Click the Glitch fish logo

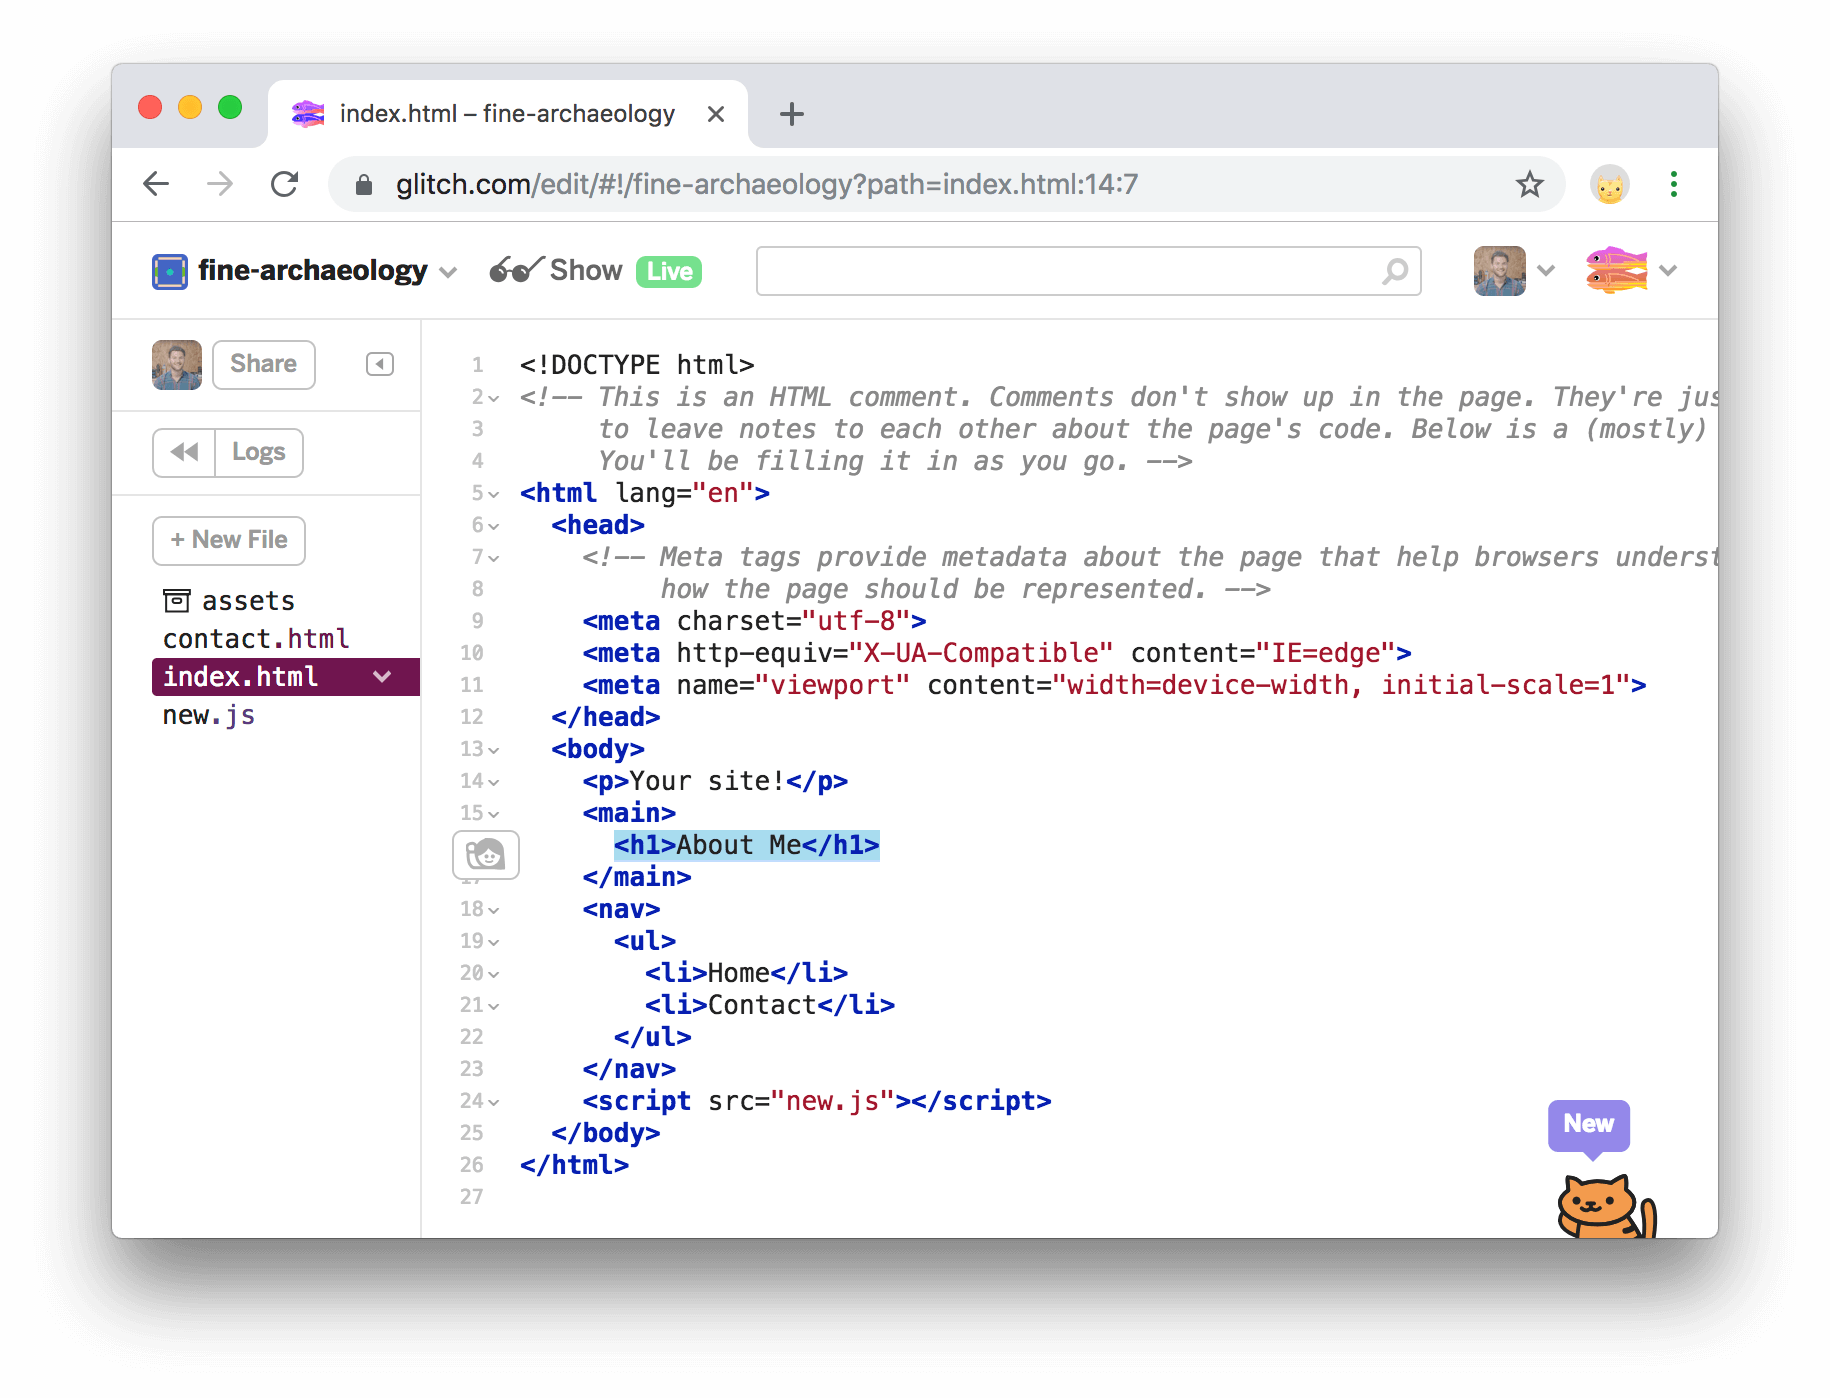click(x=1616, y=270)
